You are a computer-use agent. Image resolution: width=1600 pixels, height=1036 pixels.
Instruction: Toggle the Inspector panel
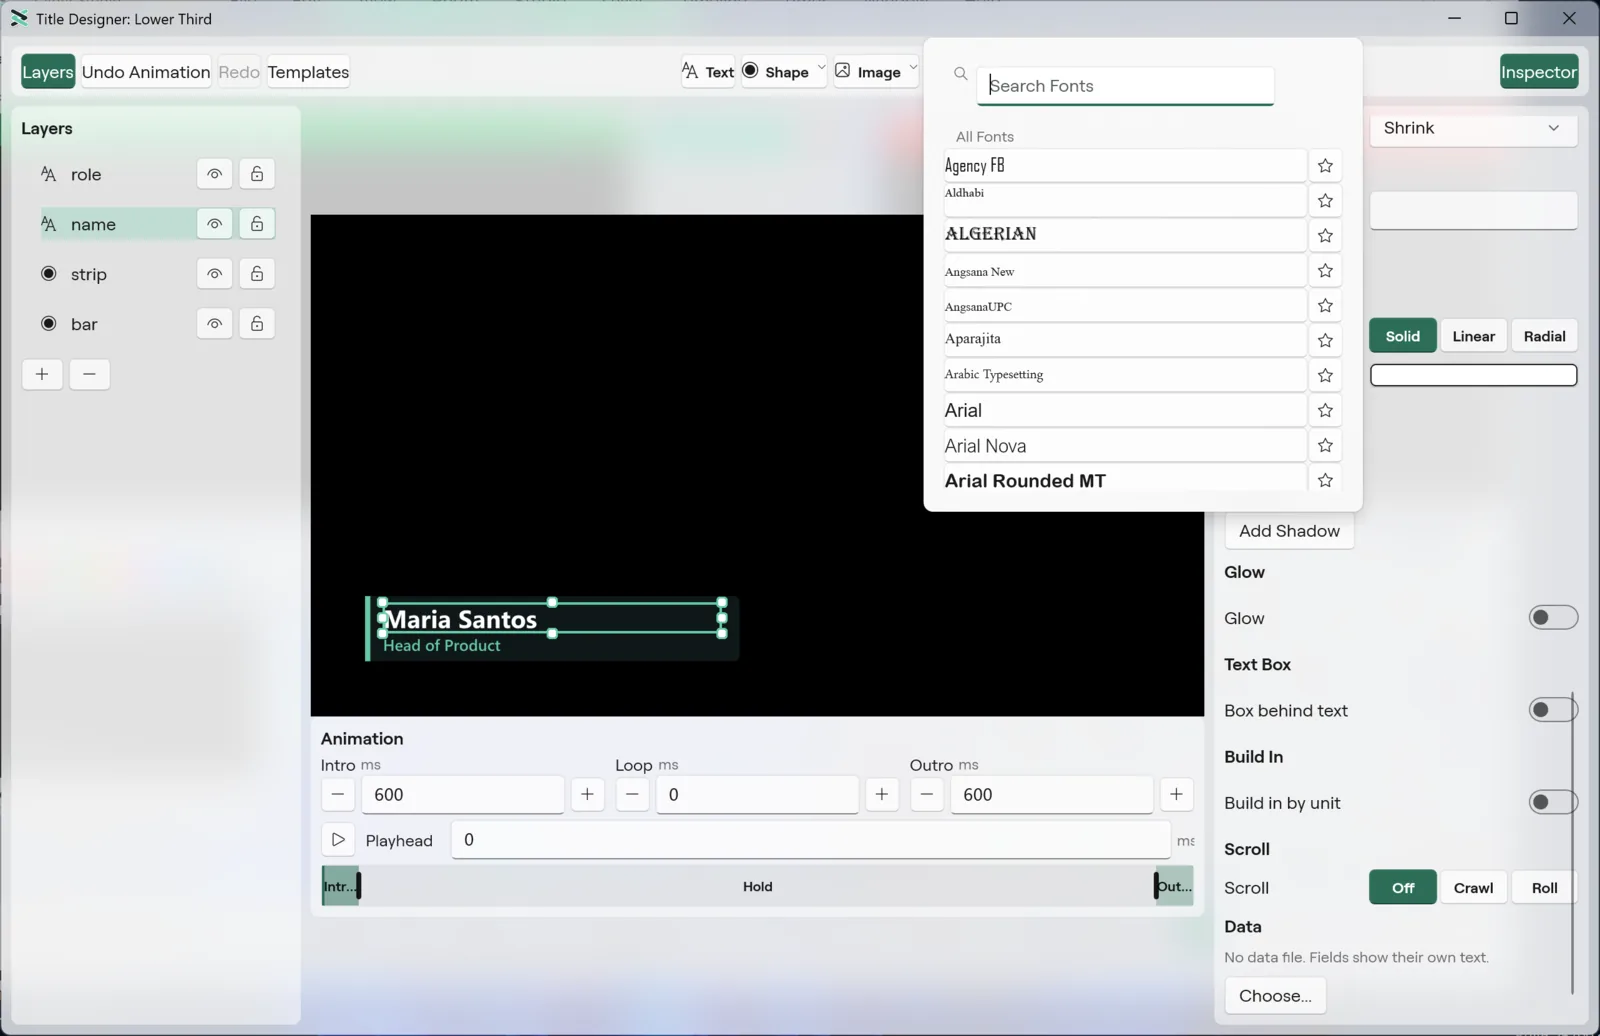(x=1539, y=72)
